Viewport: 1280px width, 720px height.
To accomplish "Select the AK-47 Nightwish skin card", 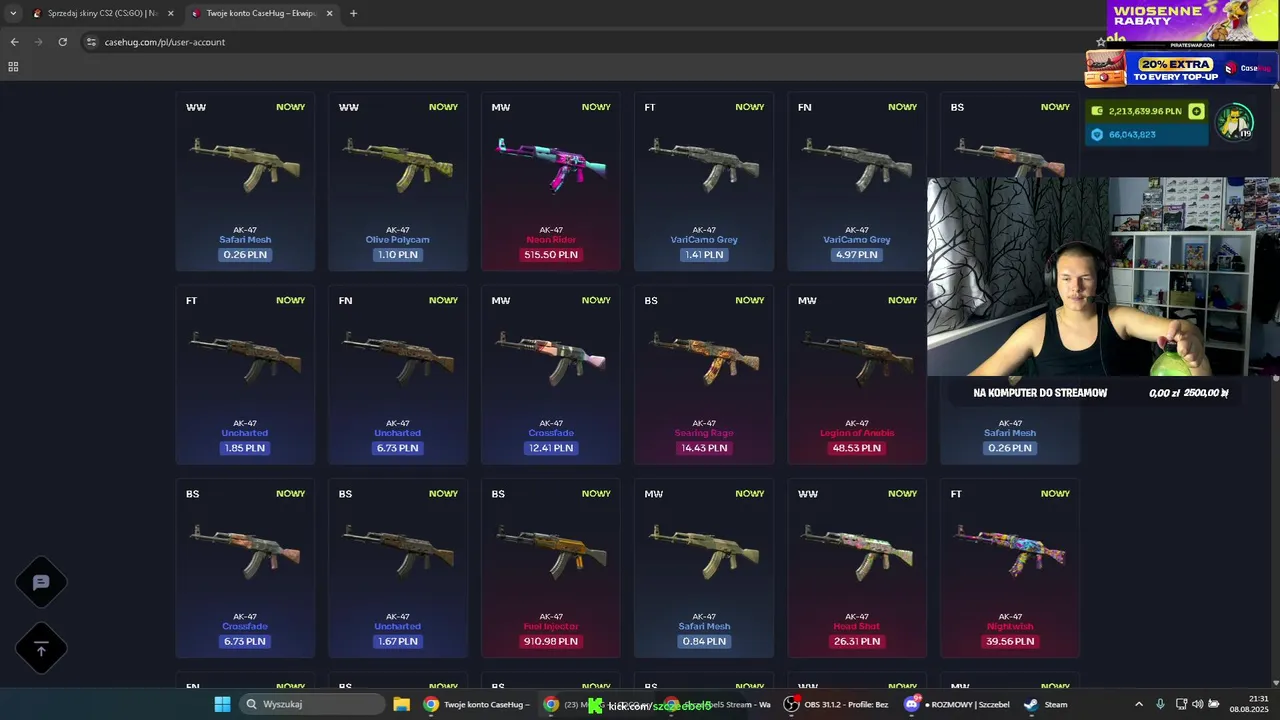I will click(1010, 568).
